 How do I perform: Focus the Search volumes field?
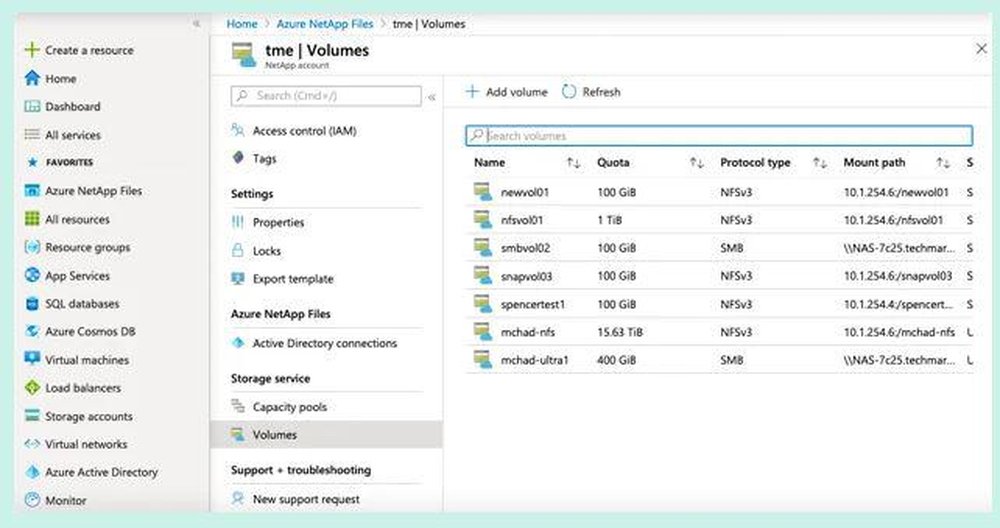(x=719, y=135)
